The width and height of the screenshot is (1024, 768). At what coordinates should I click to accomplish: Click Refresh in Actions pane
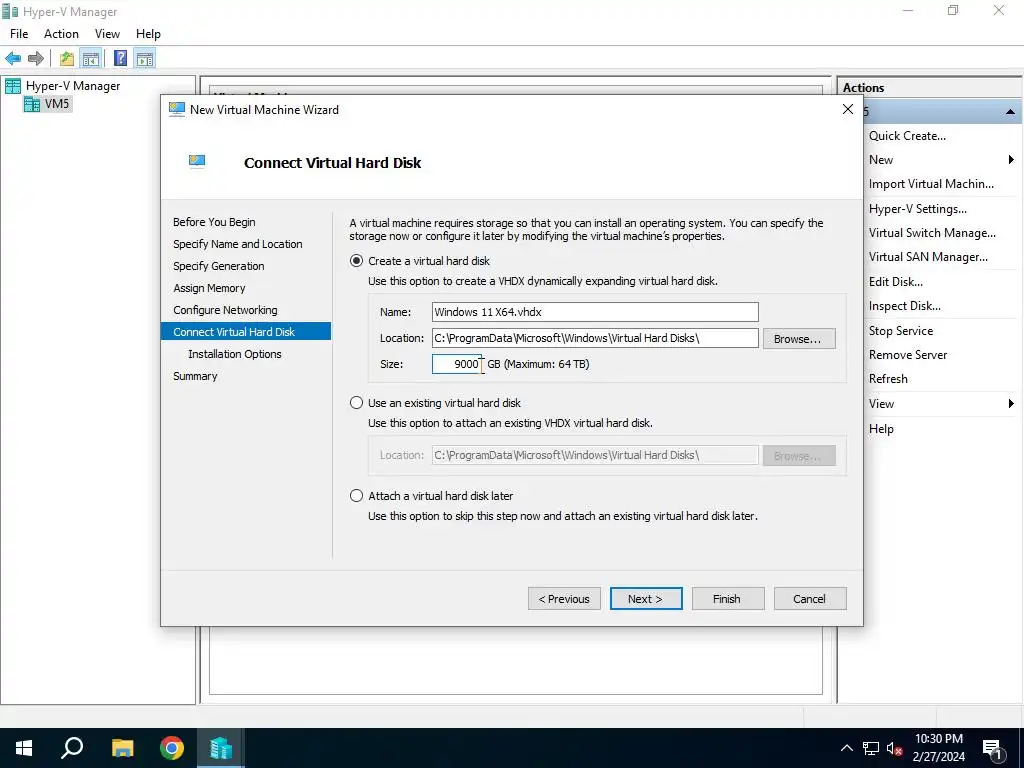(x=888, y=379)
